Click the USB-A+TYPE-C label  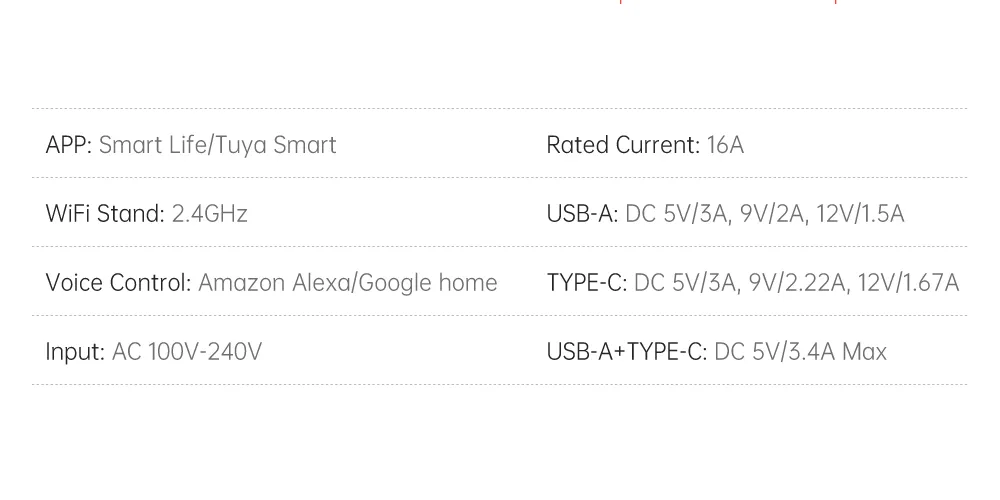pos(627,351)
